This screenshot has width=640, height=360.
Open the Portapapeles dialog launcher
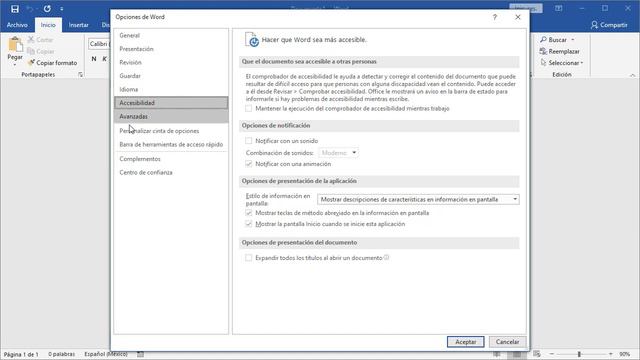pyautogui.click(x=80, y=74)
